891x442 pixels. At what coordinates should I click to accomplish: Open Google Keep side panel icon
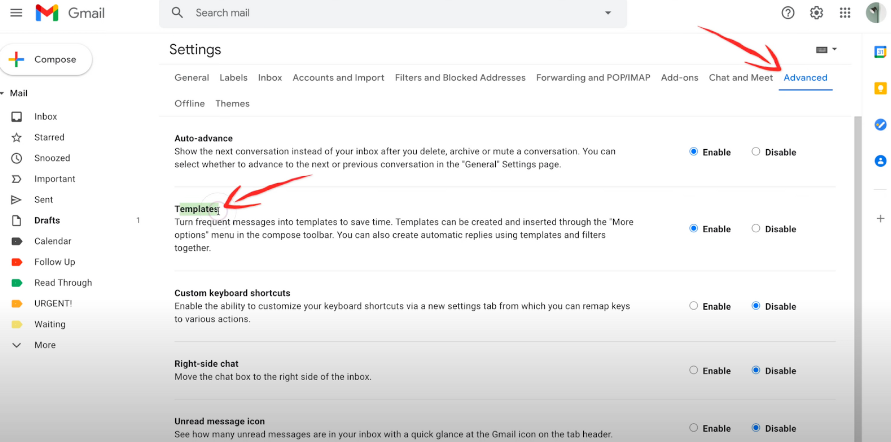click(880, 89)
